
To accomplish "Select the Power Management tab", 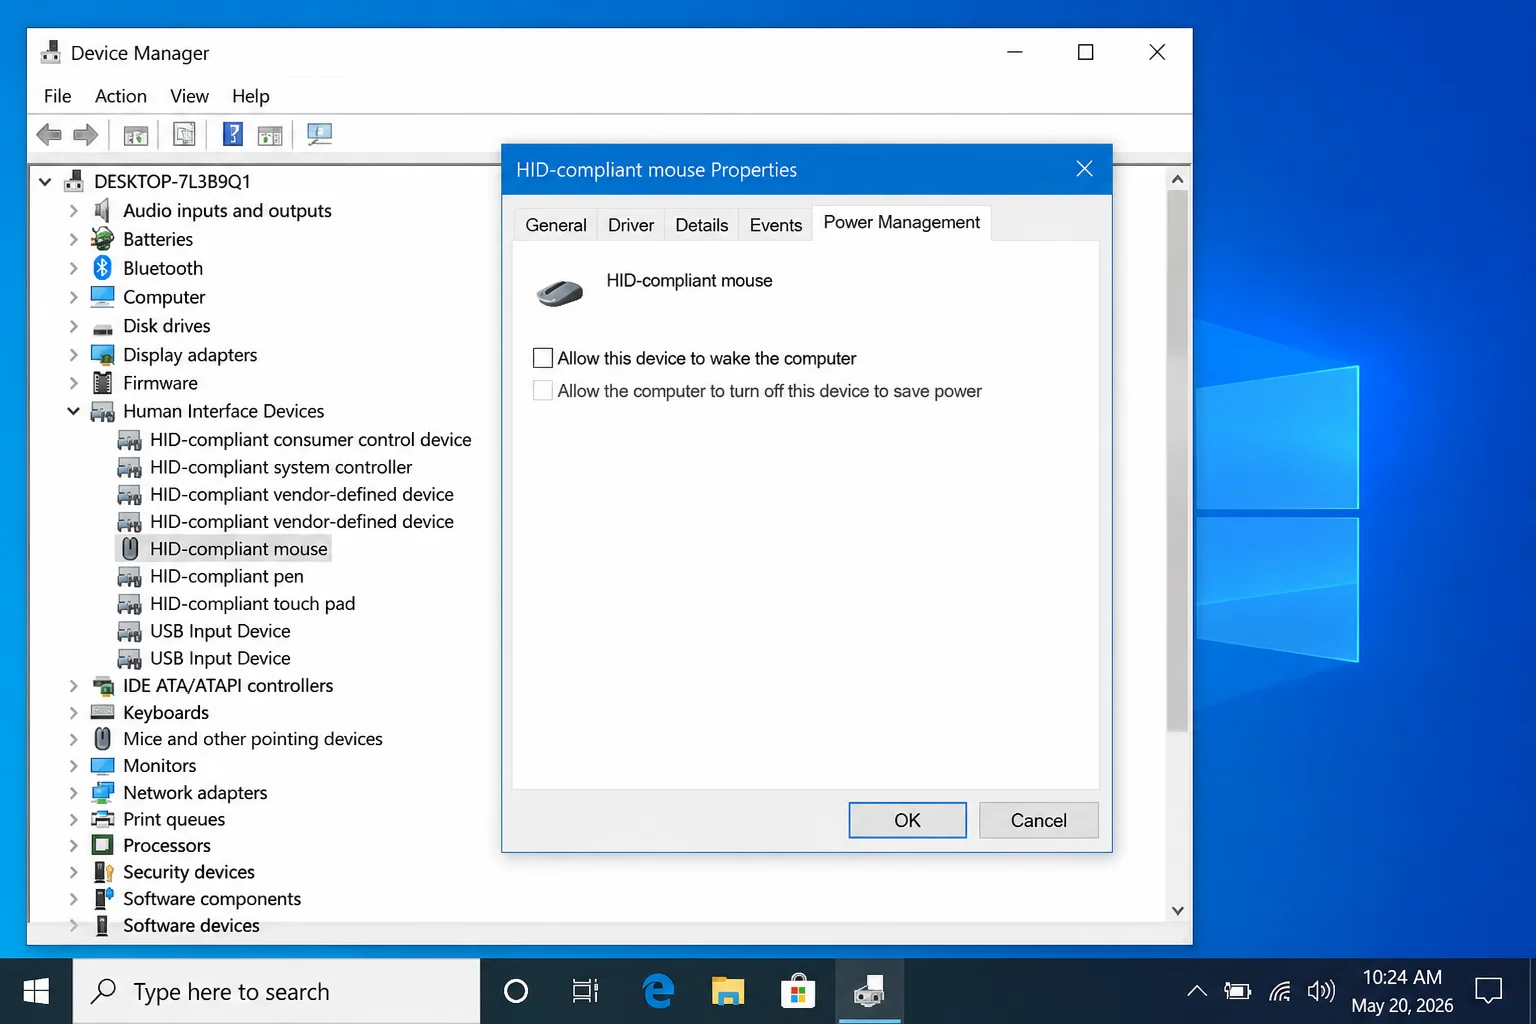I will click(901, 222).
